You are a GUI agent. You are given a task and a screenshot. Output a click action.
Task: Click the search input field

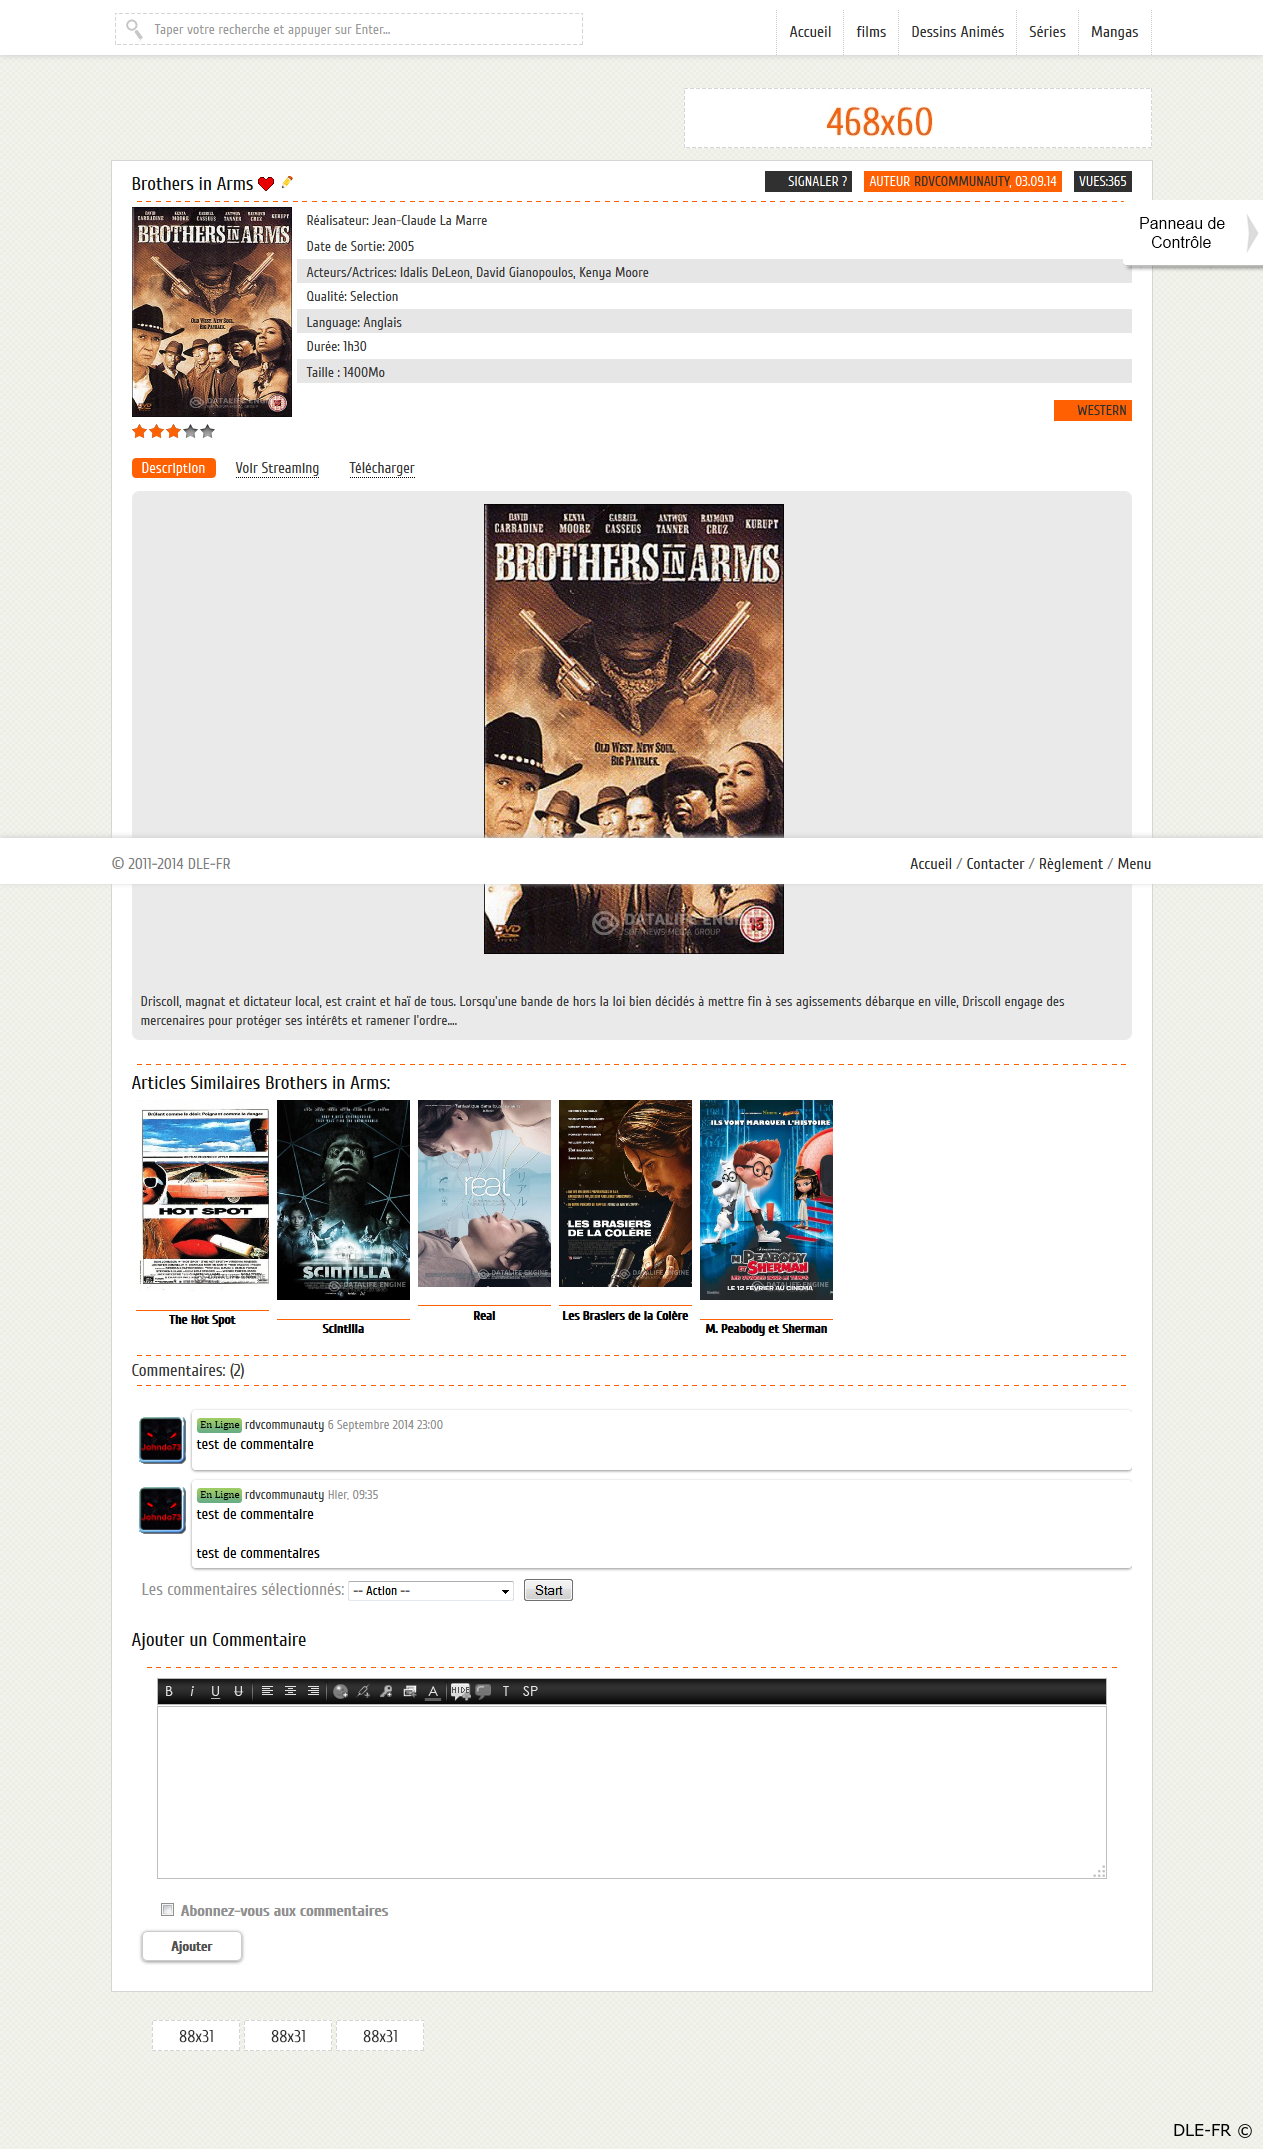click(349, 29)
